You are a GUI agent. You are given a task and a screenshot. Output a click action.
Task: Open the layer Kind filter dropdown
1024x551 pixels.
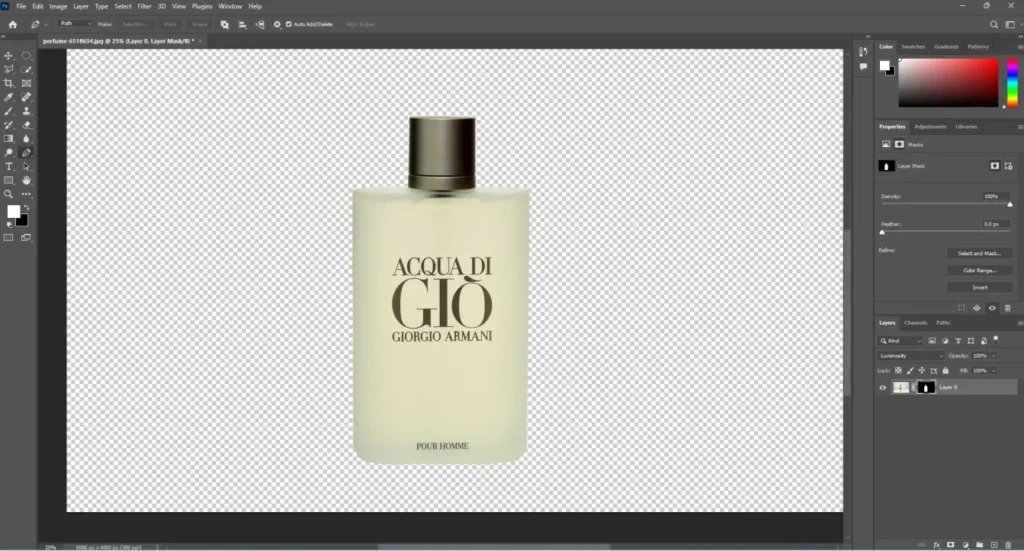pyautogui.click(x=900, y=341)
